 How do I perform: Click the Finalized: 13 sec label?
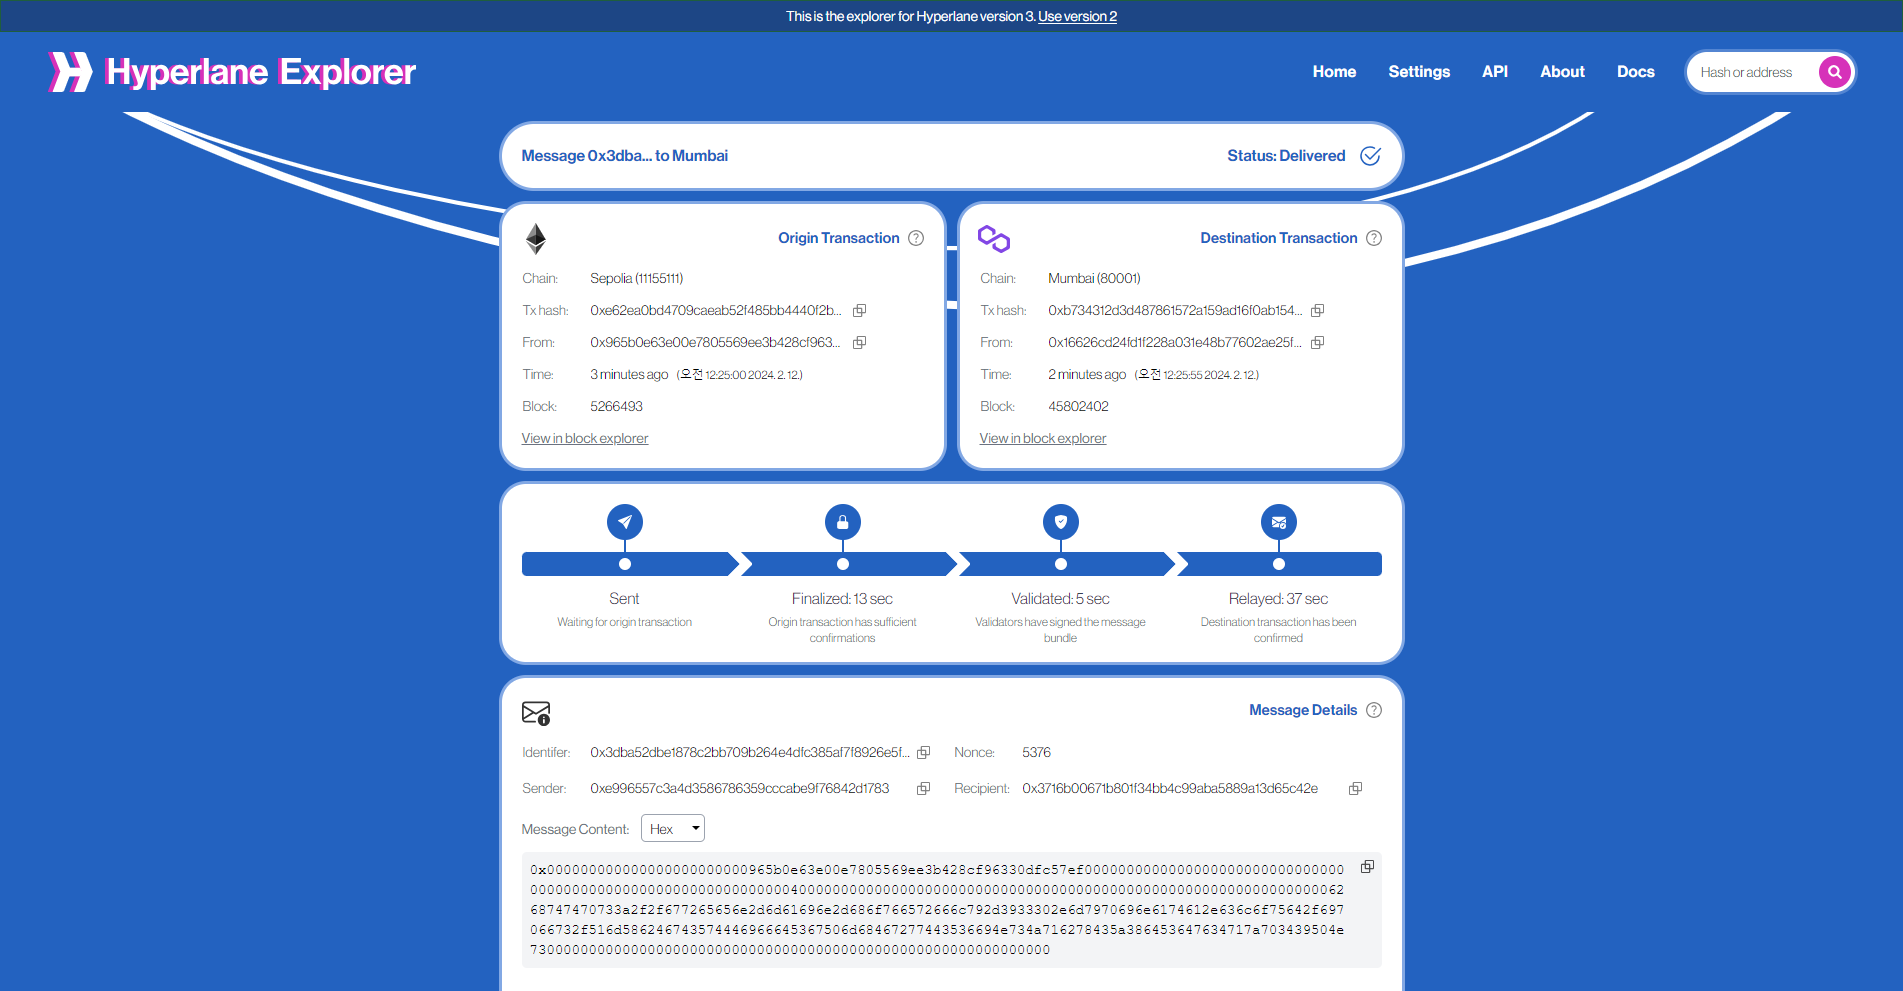(x=842, y=598)
